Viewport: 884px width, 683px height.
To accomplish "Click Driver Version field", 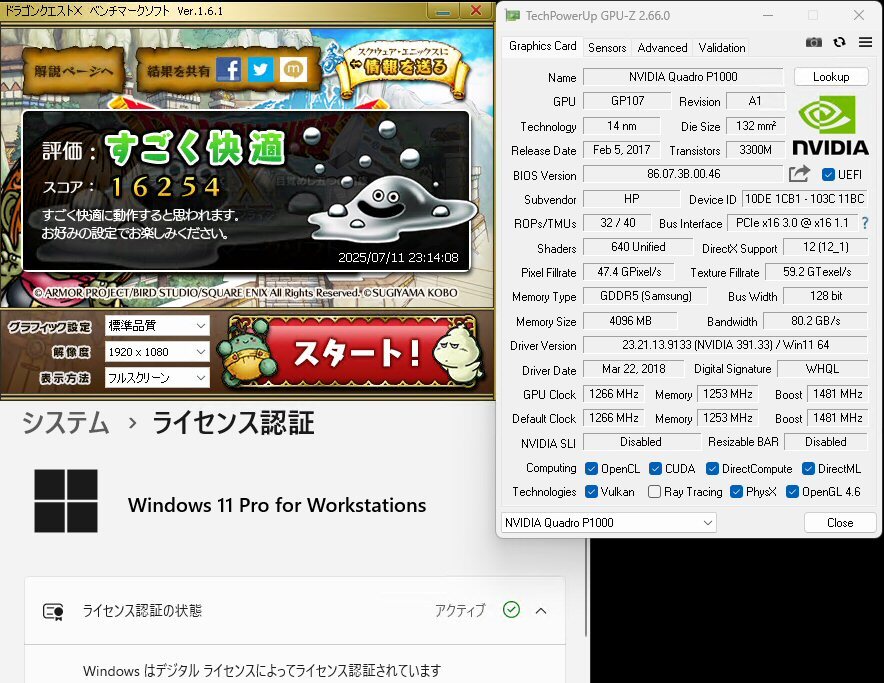I will pyautogui.click(x=725, y=345).
